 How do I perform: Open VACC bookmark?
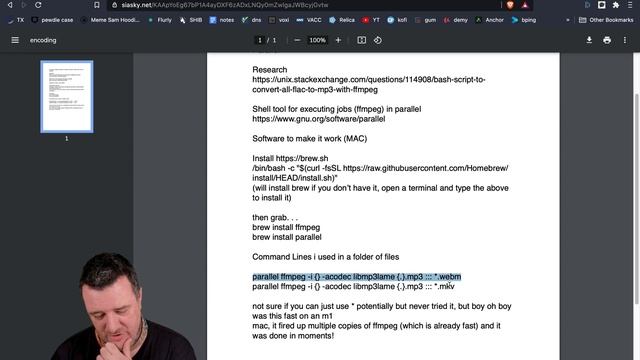pos(309,20)
